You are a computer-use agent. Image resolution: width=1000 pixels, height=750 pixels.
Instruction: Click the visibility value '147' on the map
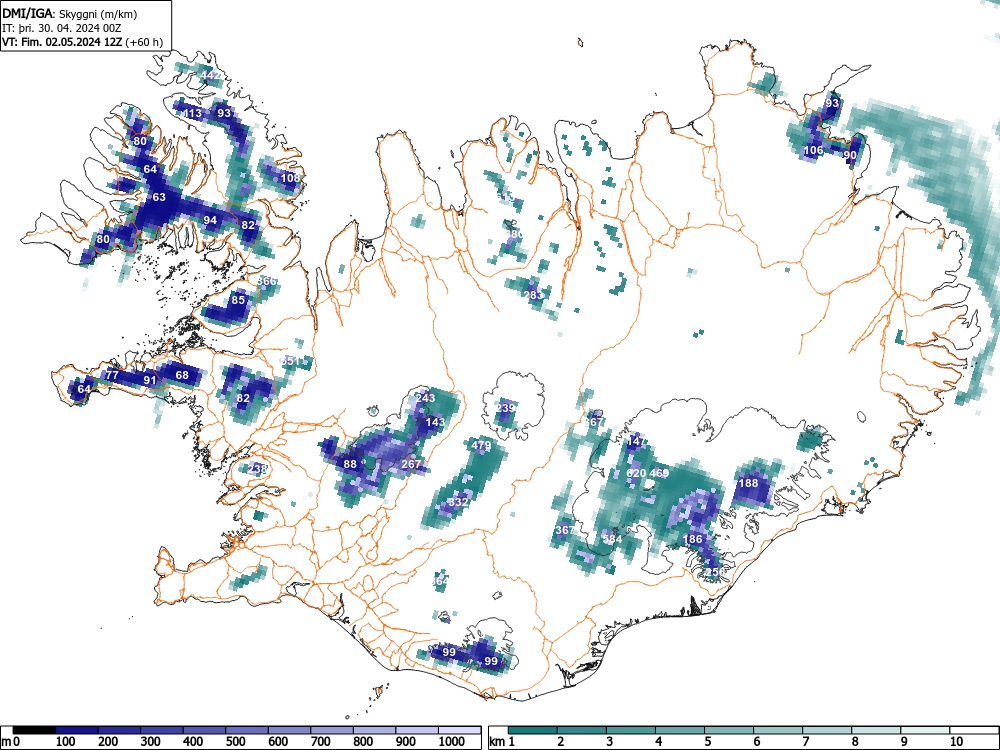[x=636, y=441]
